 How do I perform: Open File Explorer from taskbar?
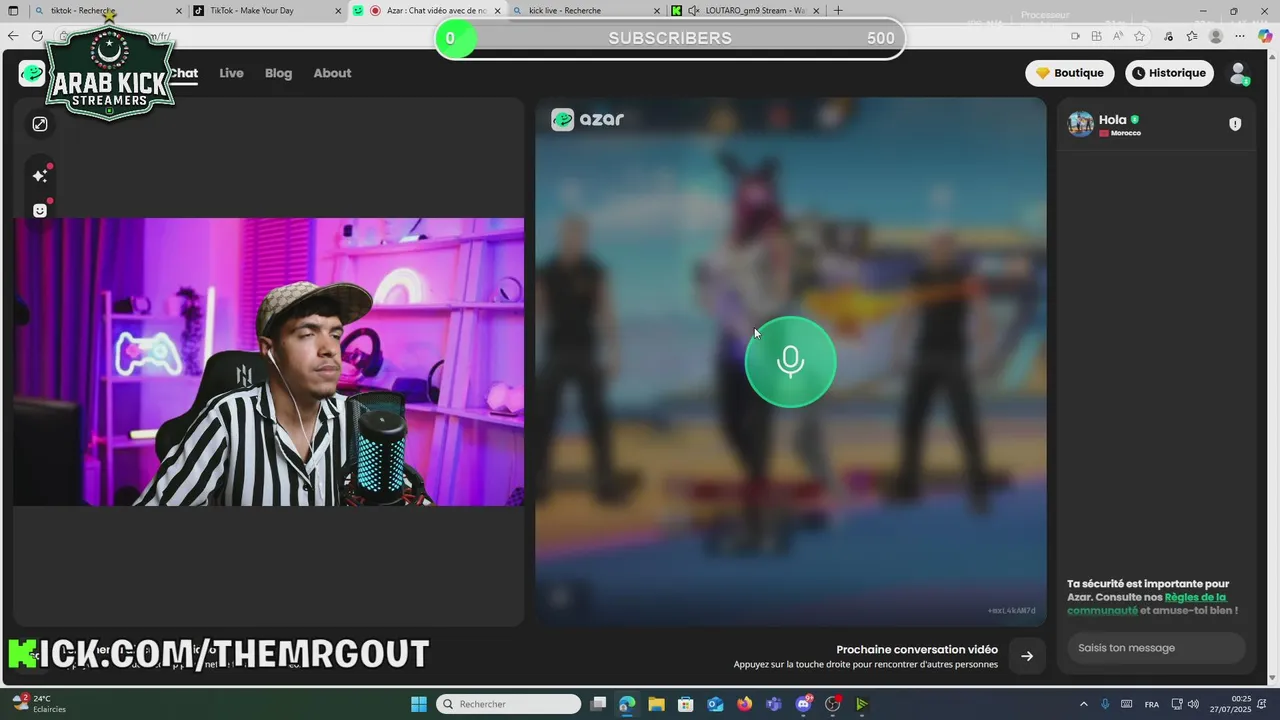[656, 704]
